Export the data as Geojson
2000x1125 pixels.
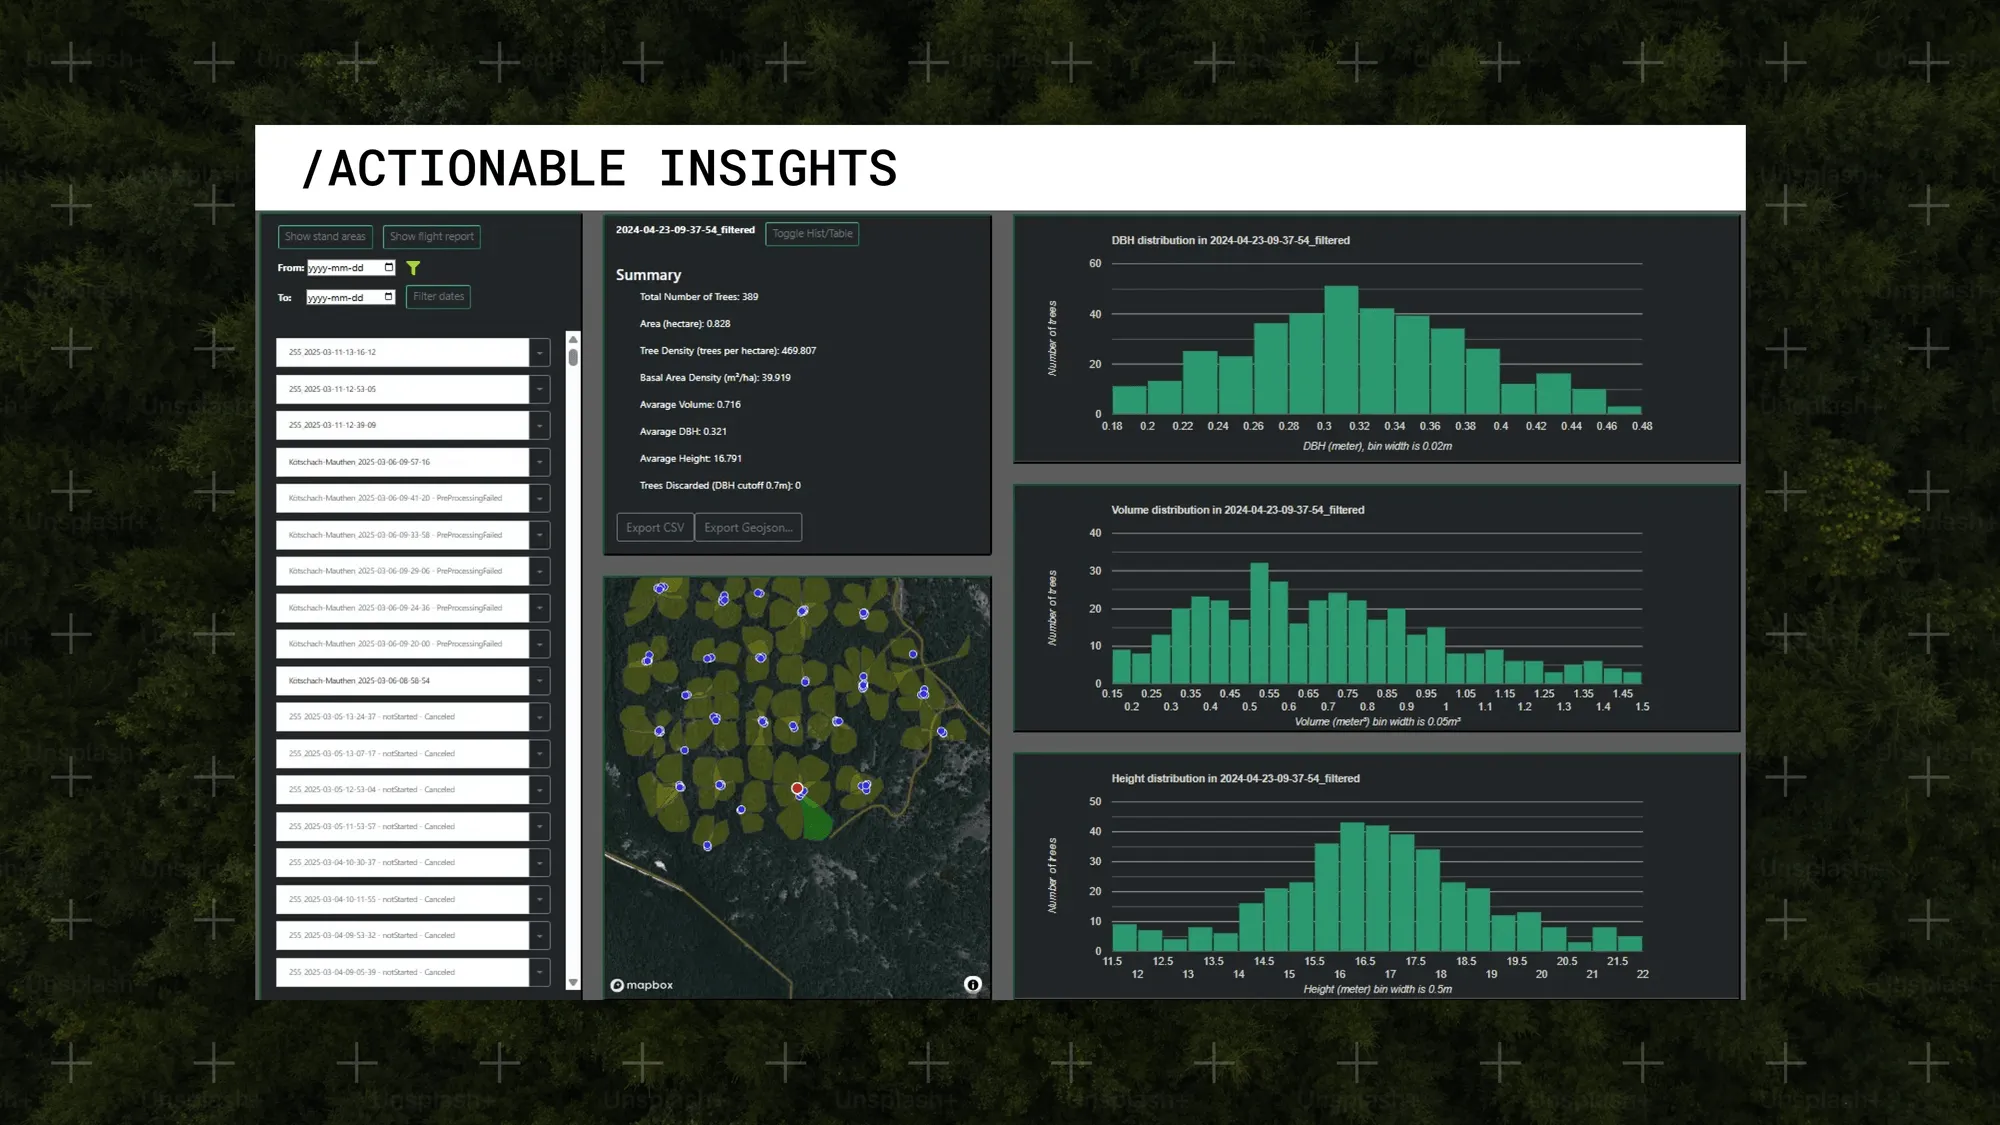(x=748, y=527)
